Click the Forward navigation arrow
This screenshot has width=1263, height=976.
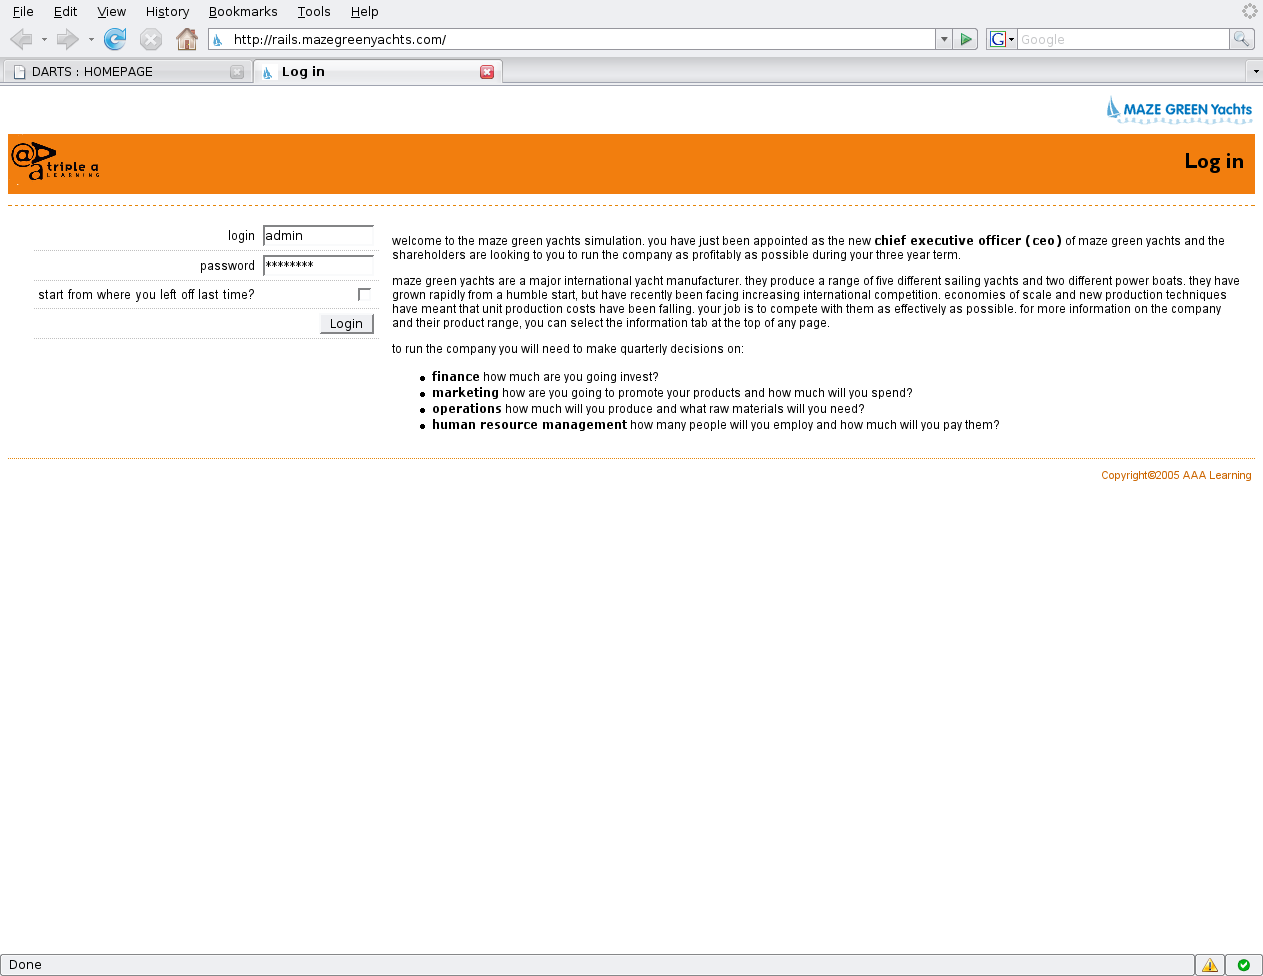67,39
